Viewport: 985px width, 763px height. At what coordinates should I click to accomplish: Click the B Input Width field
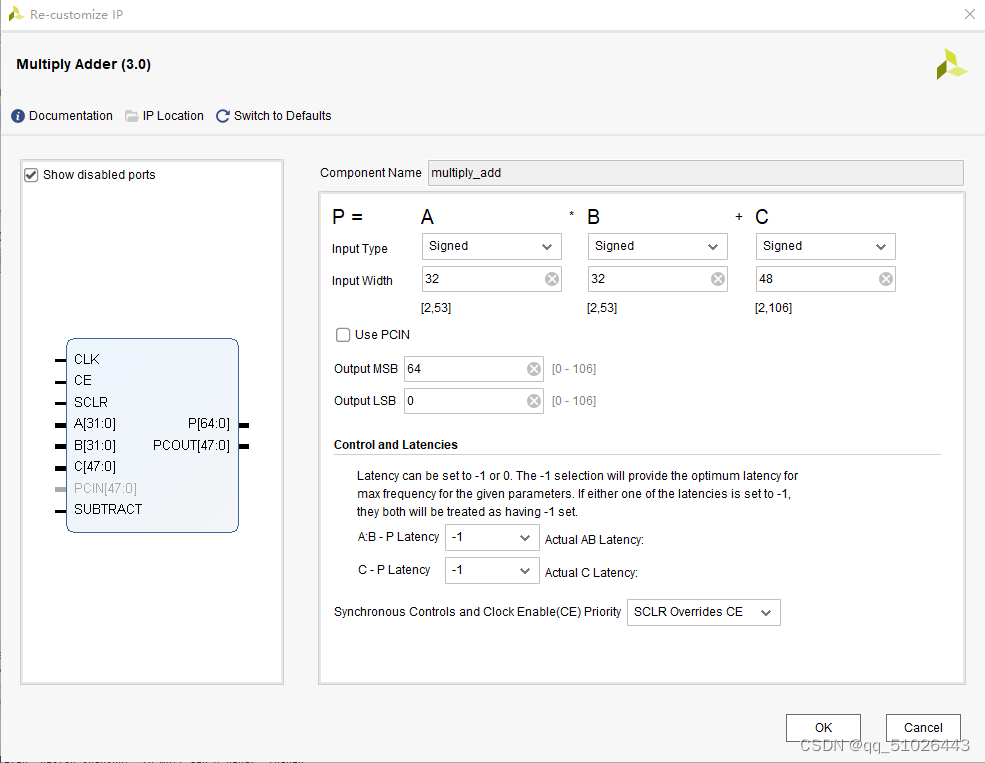pyautogui.click(x=657, y=279)
